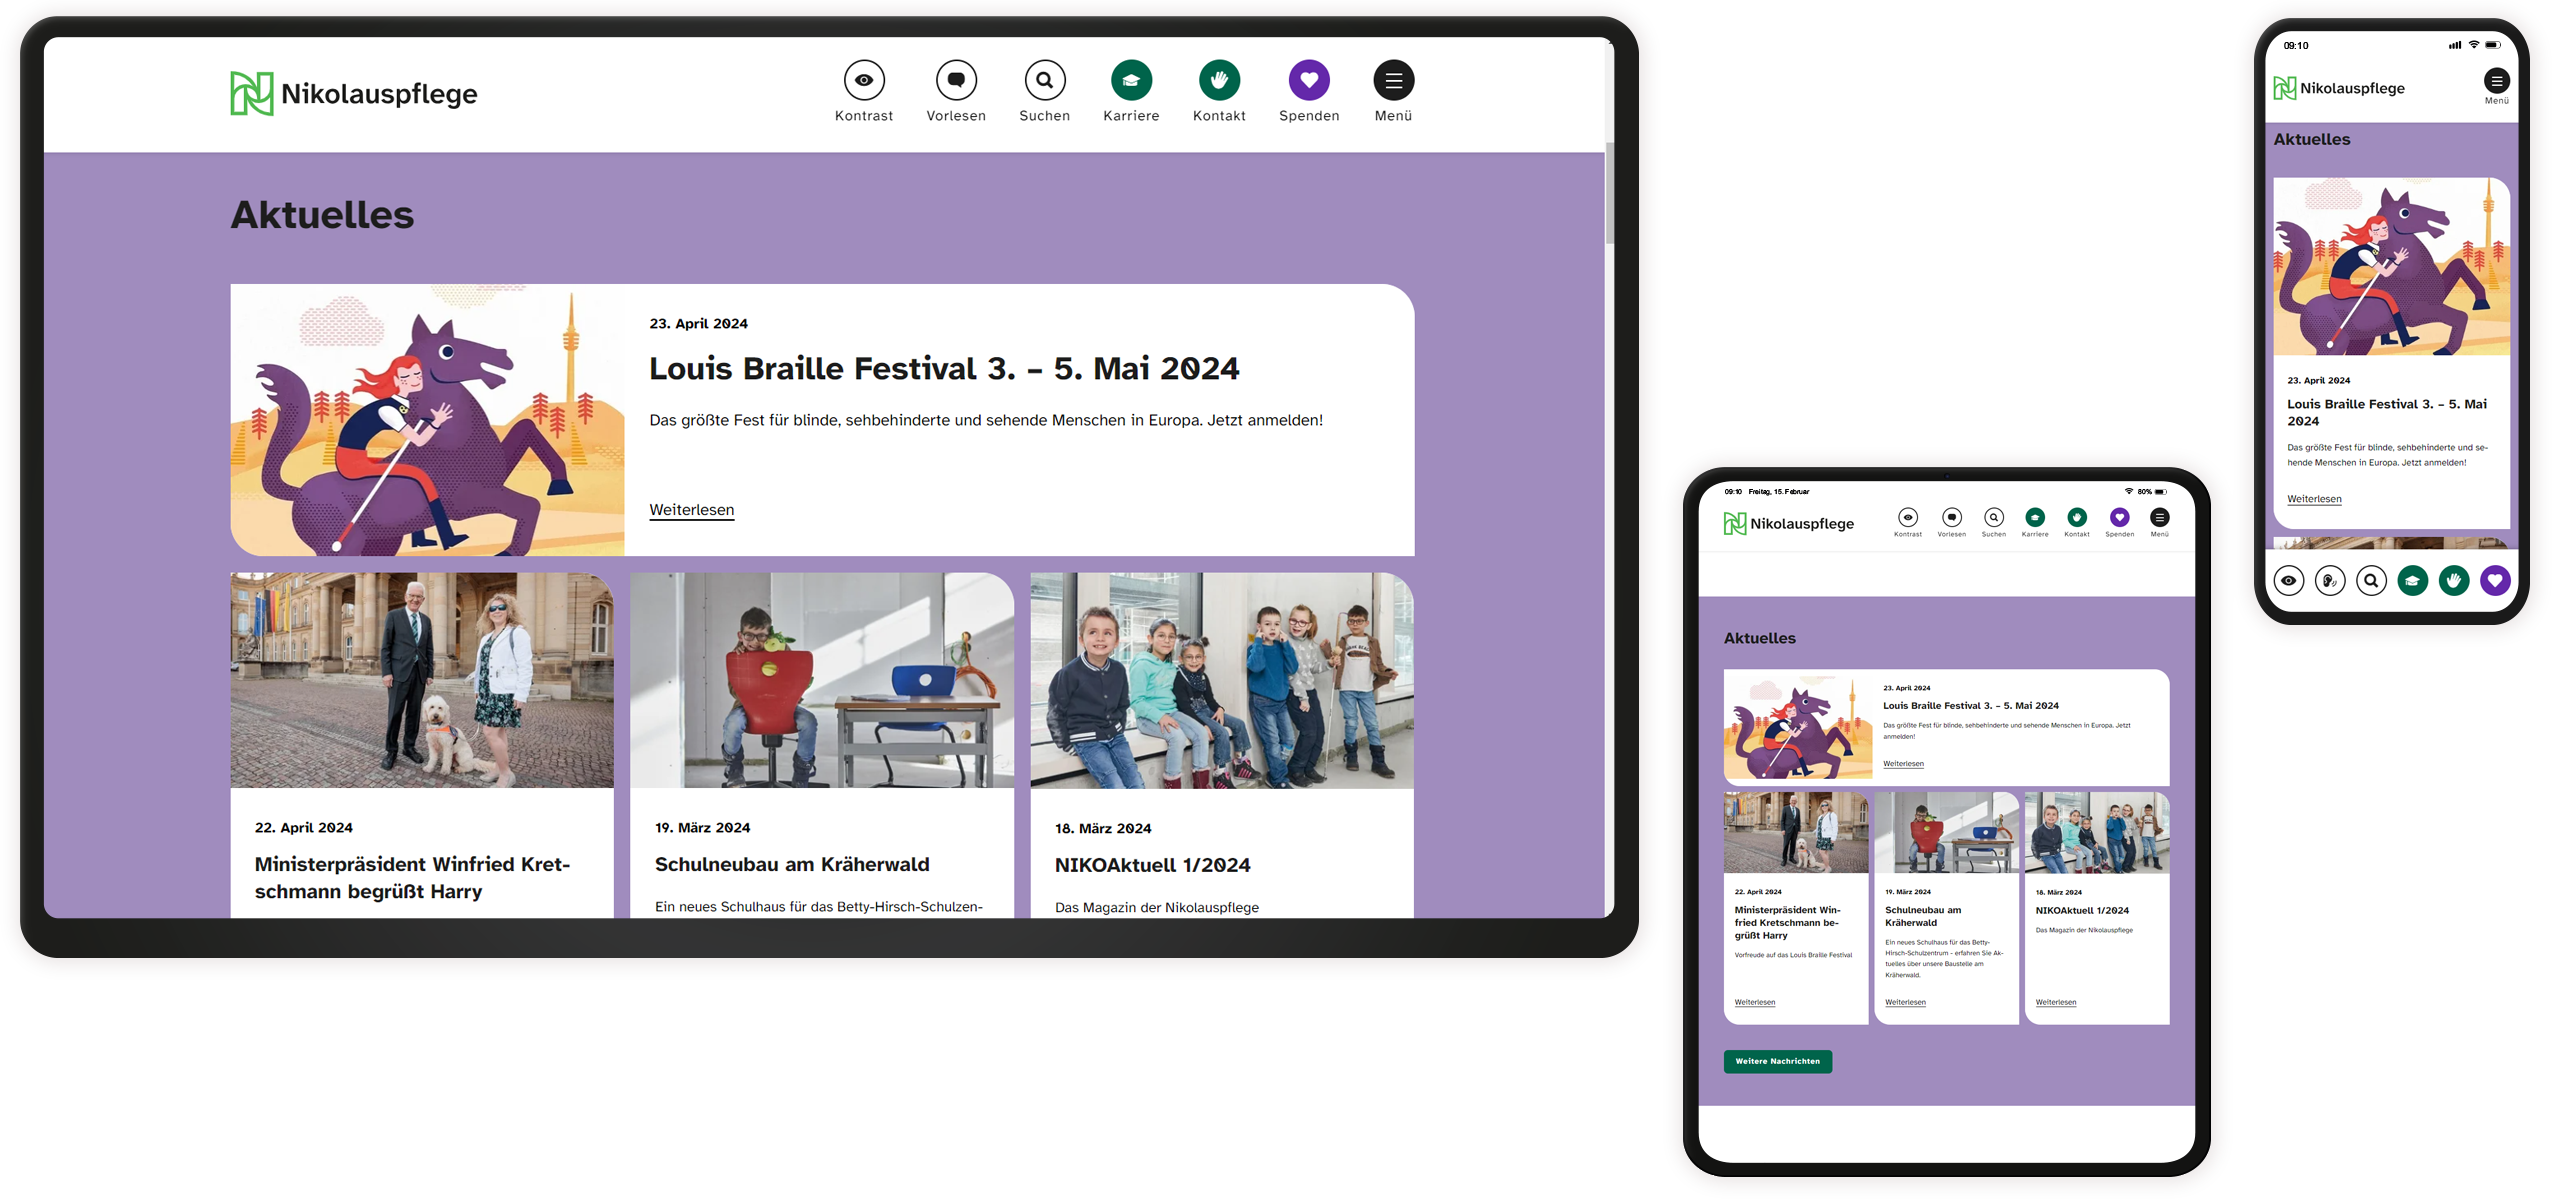This screenshot has height=1200, width=2560.
Task: Open the search magnifier icon on tablet header
Action: (x=1993, y=517)
